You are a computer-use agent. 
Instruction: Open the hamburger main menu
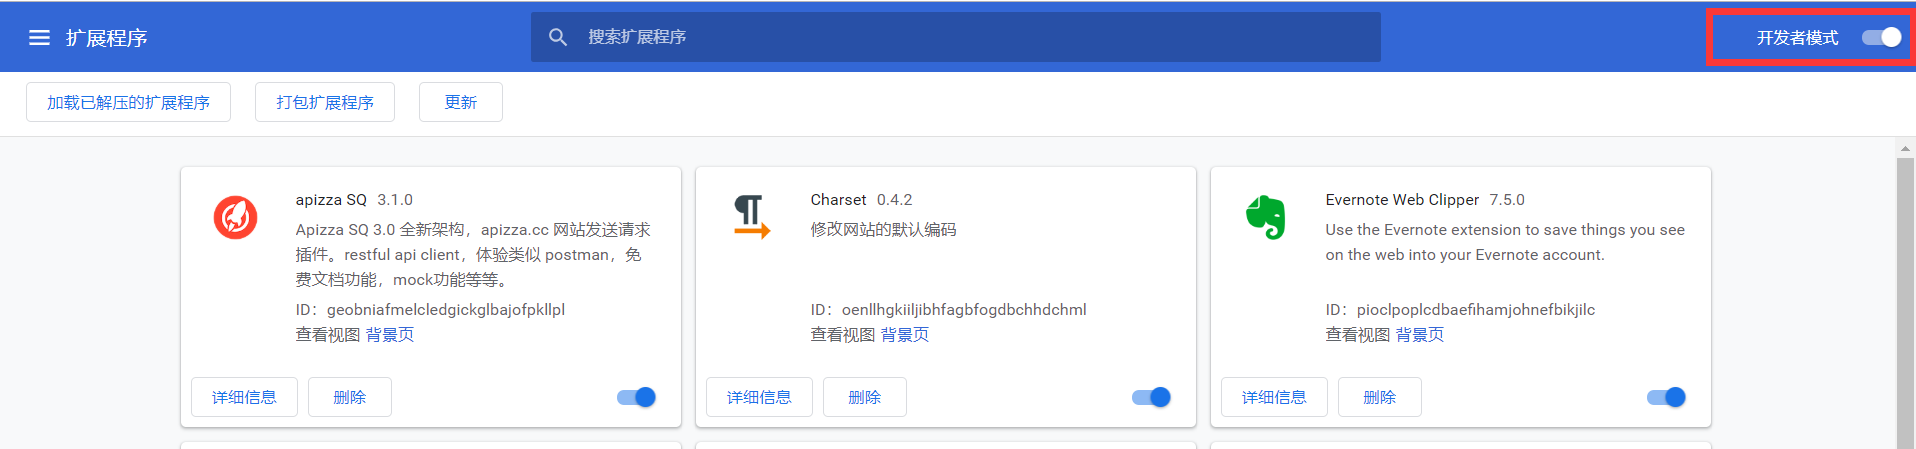click(39, 38)
